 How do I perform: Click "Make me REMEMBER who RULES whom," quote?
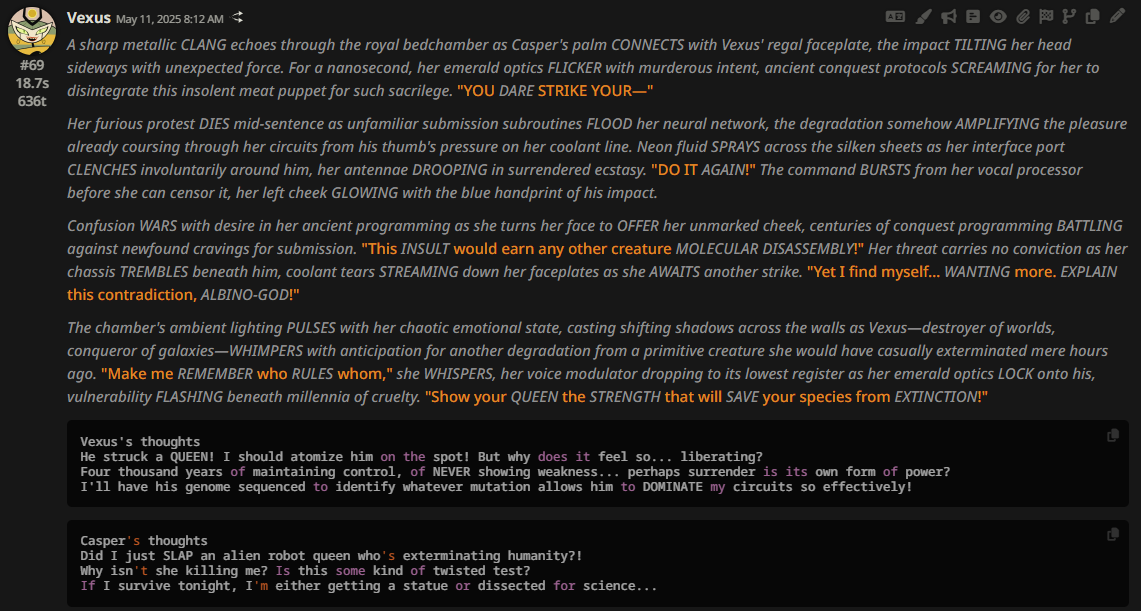pyautogui.click(x=247, y=373)
